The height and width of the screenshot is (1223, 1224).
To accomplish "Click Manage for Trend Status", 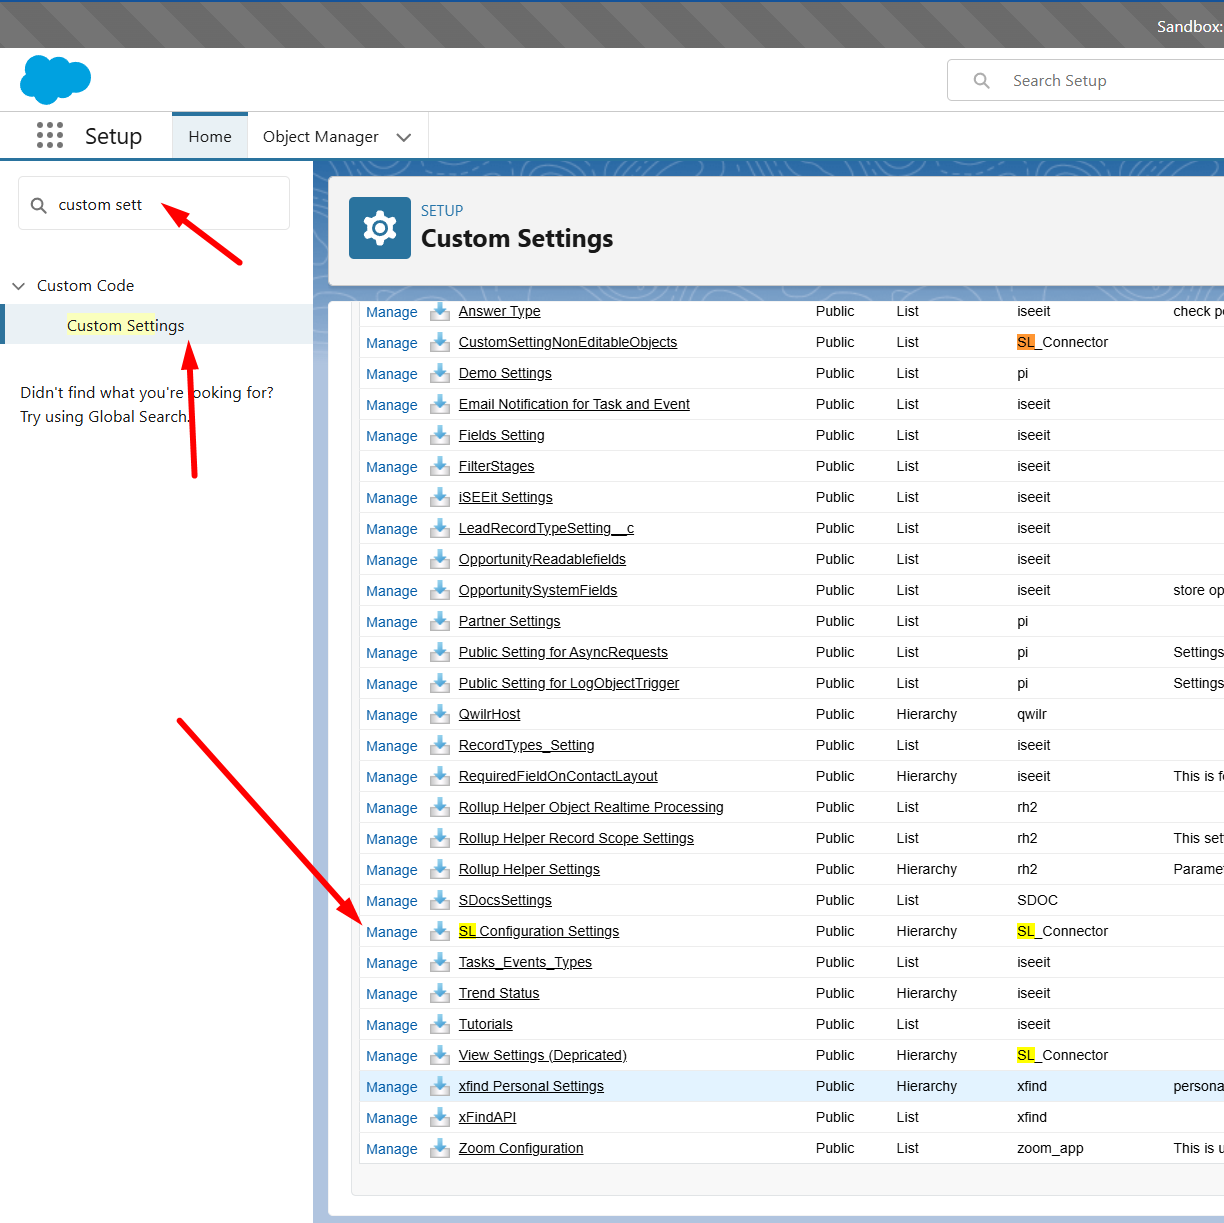I will 391,994.
